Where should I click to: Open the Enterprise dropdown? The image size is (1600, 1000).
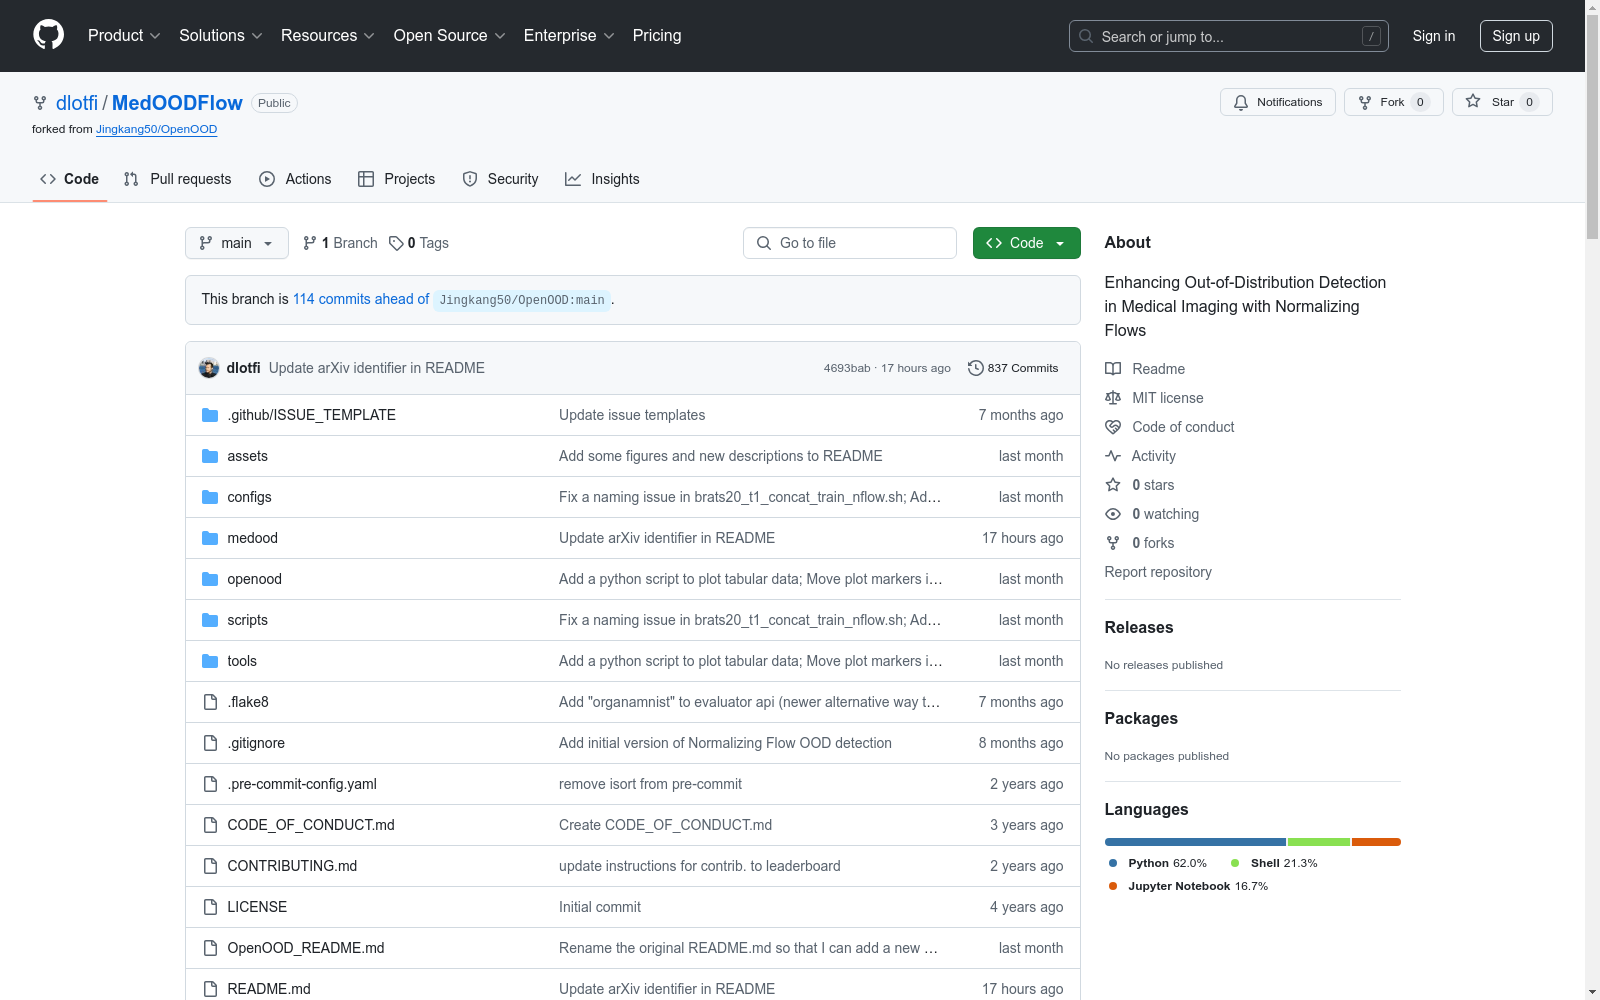click(x=569, y=35)
